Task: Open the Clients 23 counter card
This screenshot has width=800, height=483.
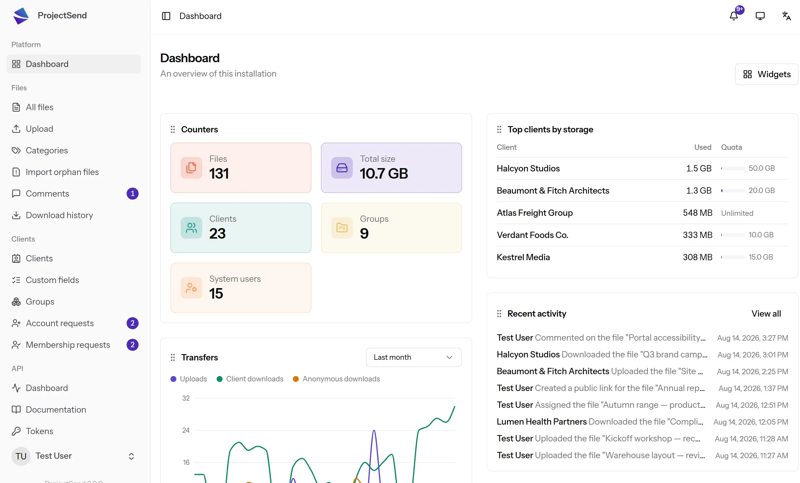Action: [x=241, y=227]
